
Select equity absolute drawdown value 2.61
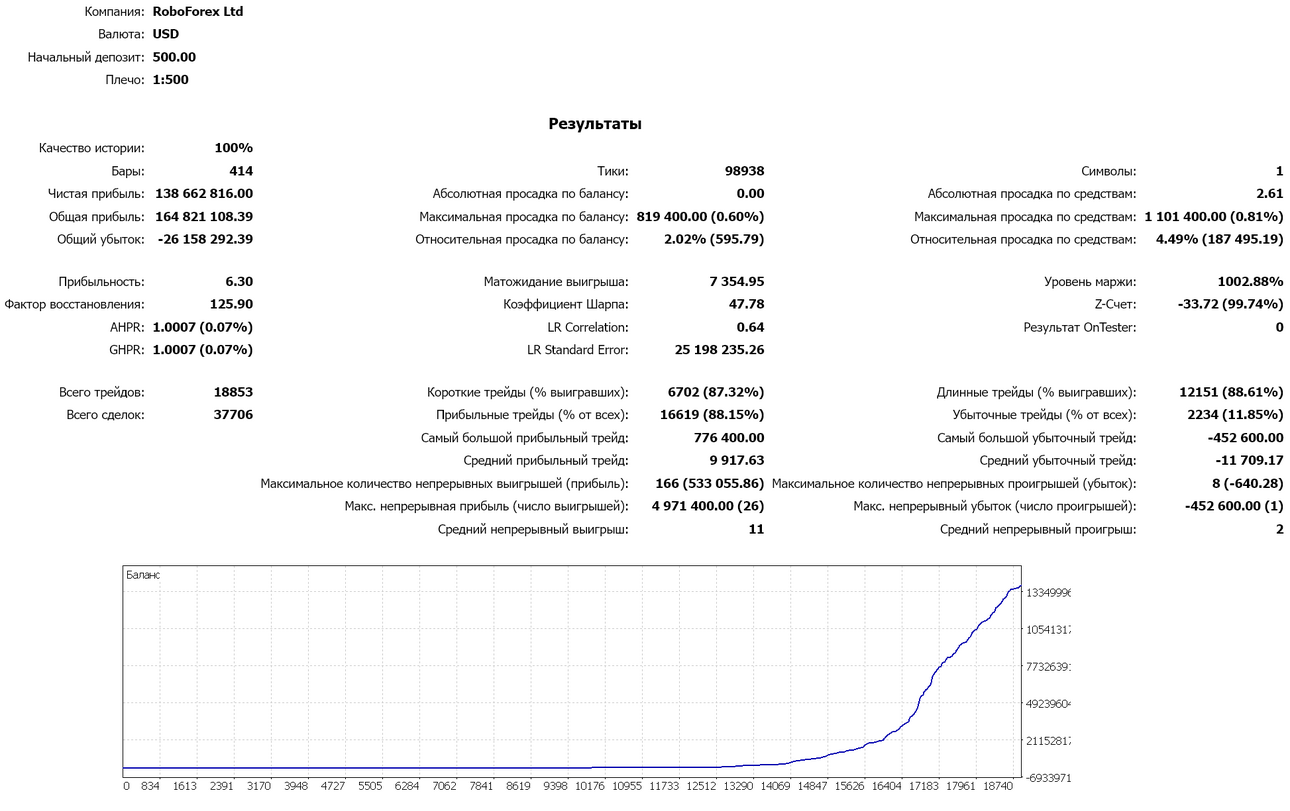1270,194
